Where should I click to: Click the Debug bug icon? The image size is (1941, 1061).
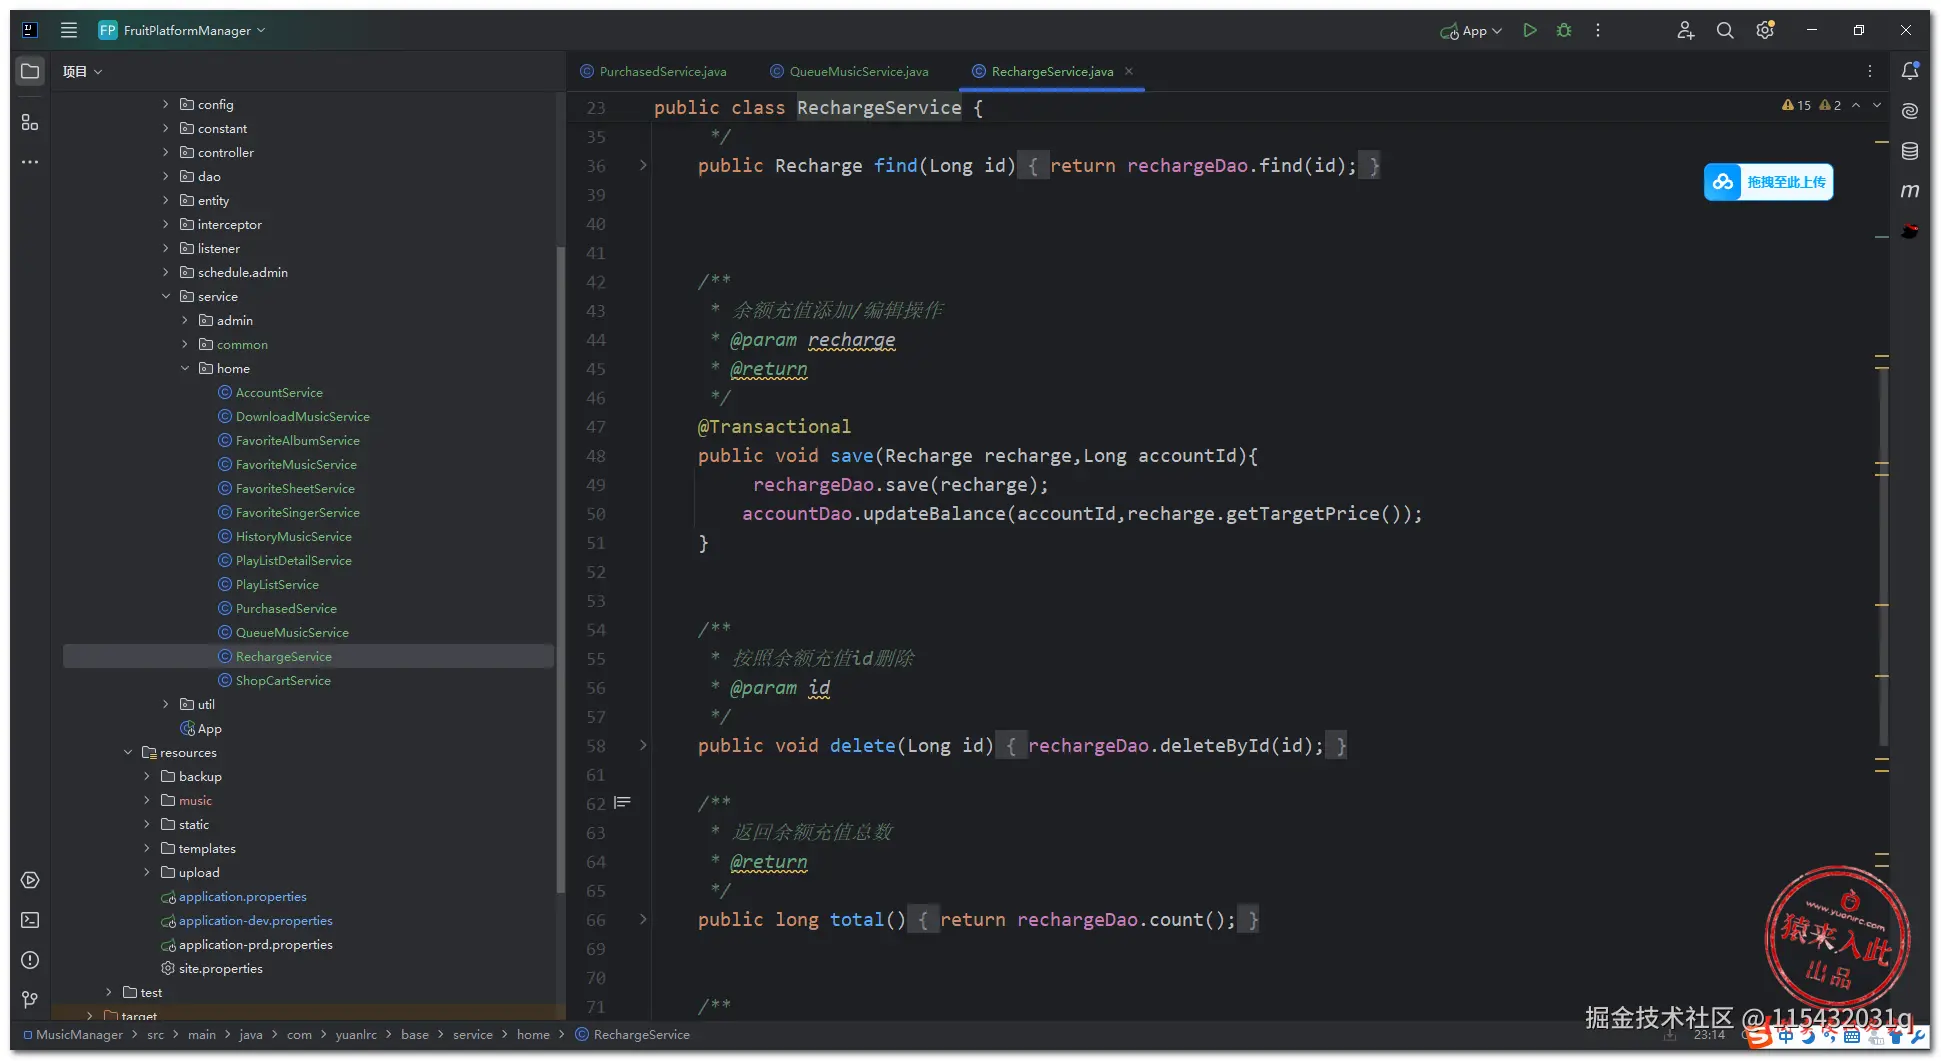tap(1564, 31)
